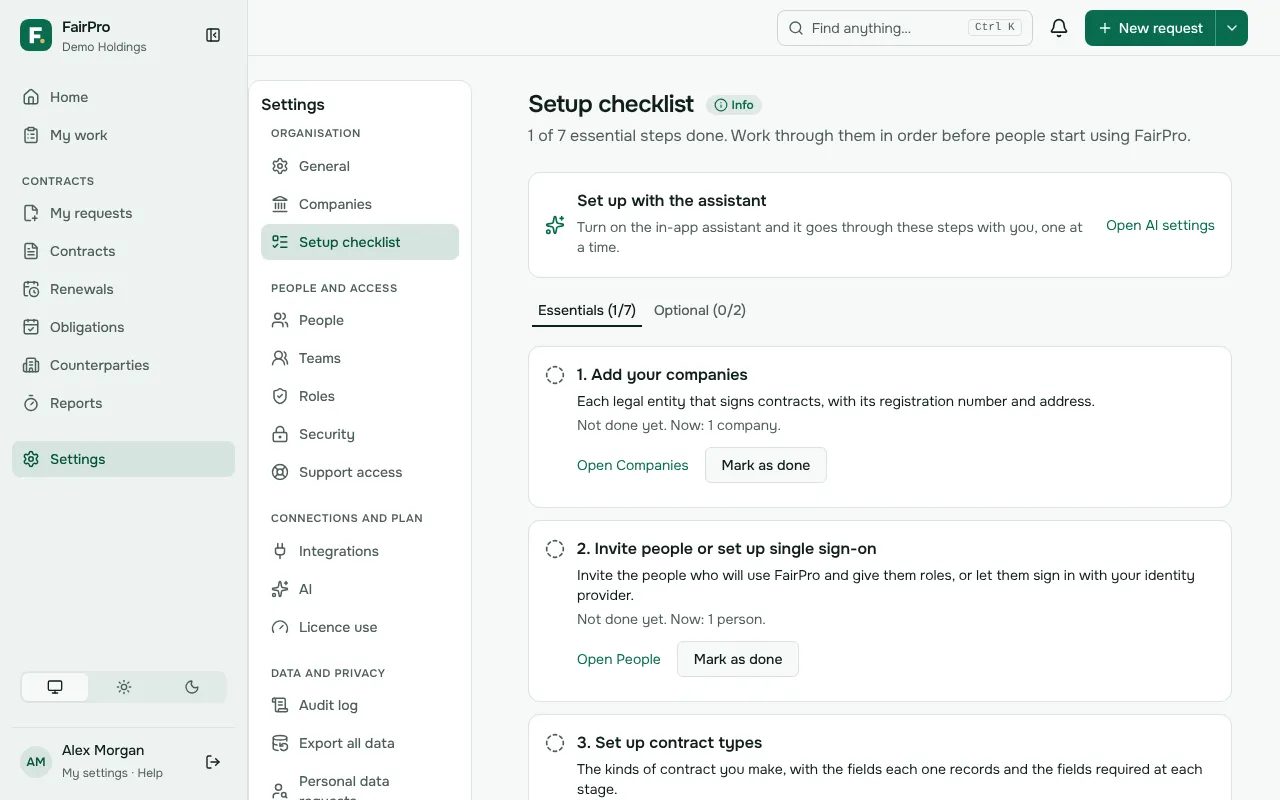This screenshot has width=1280, height=800.
Task: Open Contracts in sidebar
Action: click(x=123, y=251)
